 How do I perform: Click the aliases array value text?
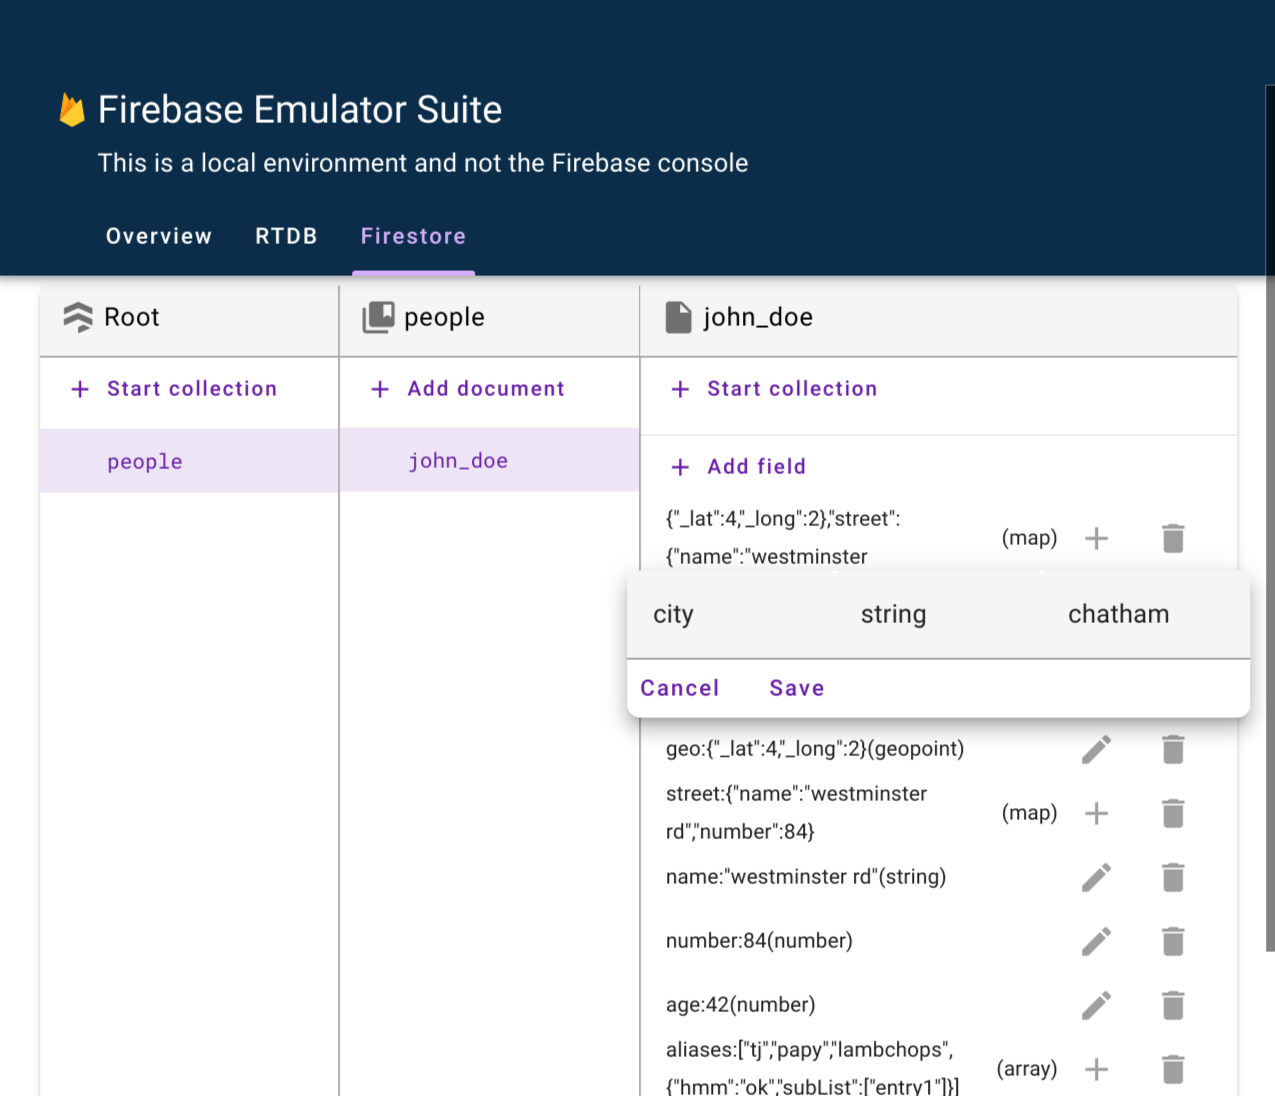point(813,1068)
